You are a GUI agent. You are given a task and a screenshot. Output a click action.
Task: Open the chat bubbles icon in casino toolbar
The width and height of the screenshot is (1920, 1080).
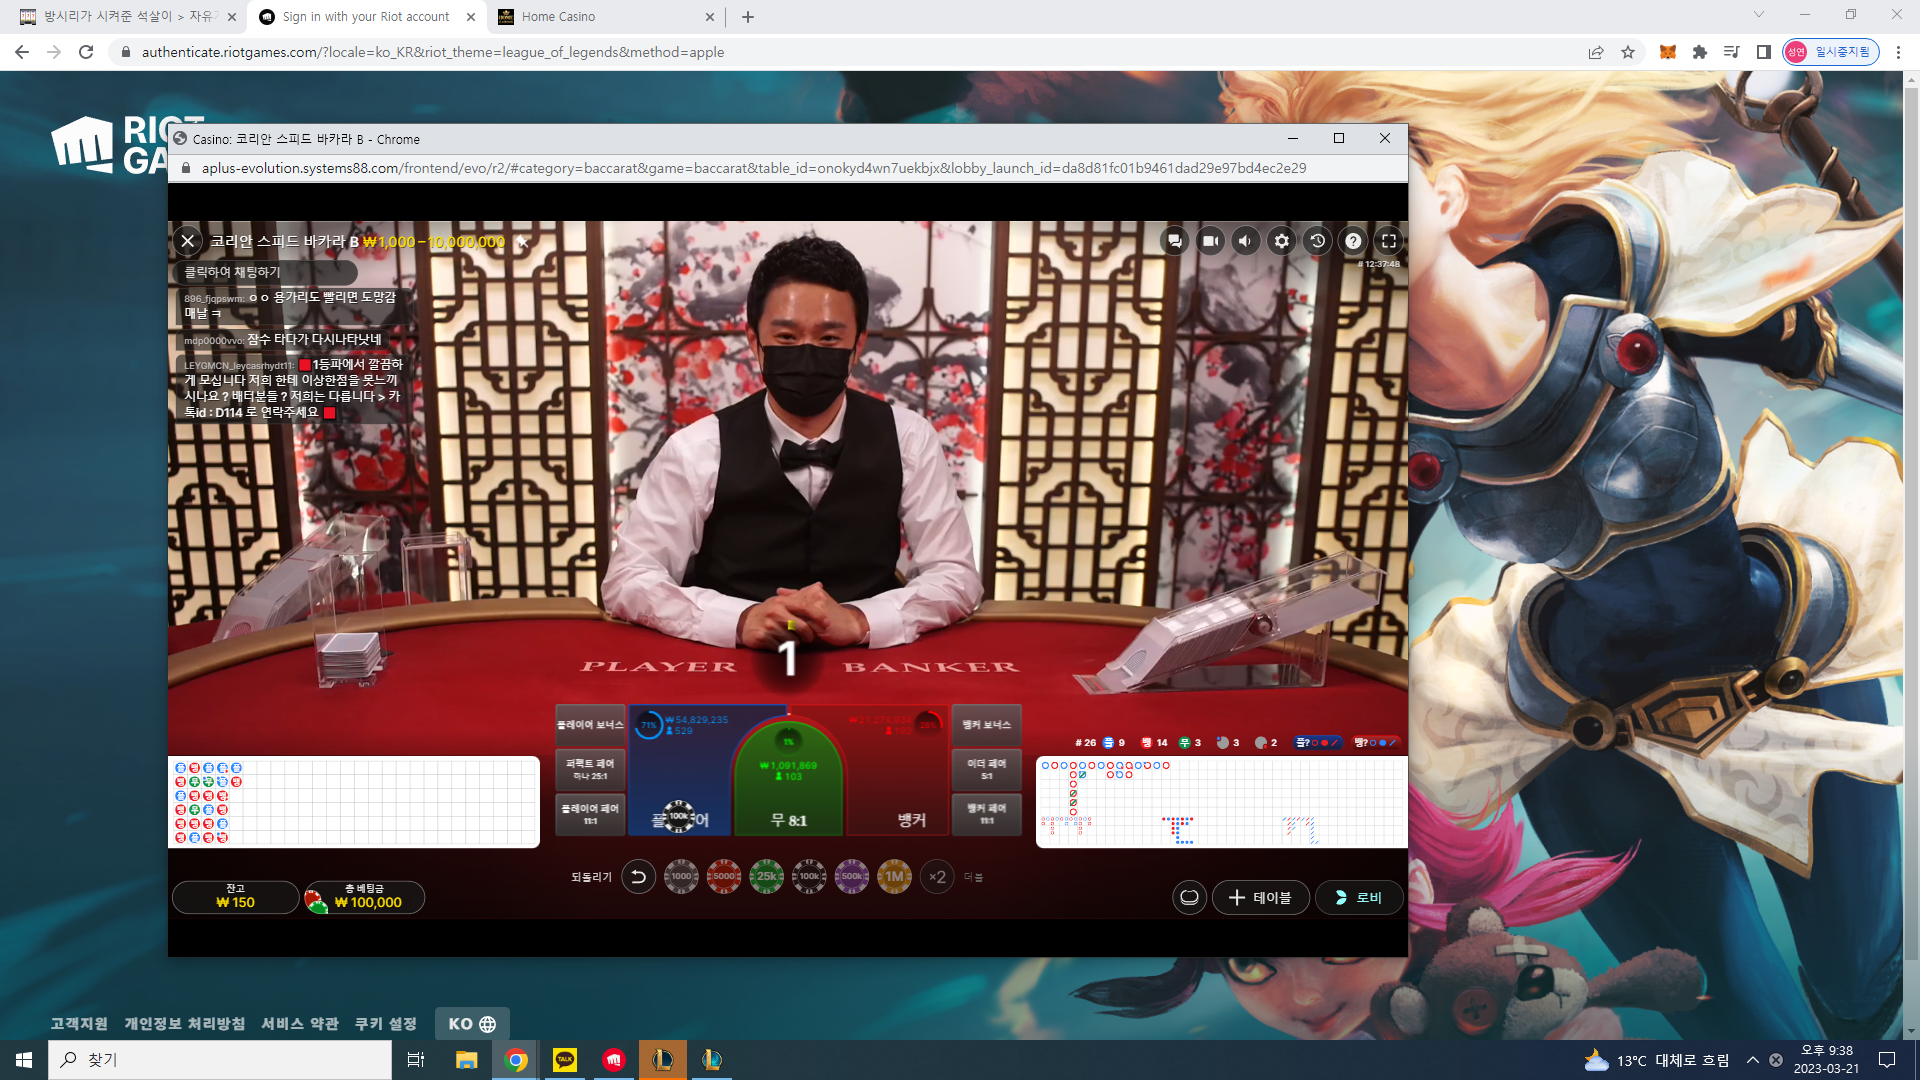(x=1175, y=241)
